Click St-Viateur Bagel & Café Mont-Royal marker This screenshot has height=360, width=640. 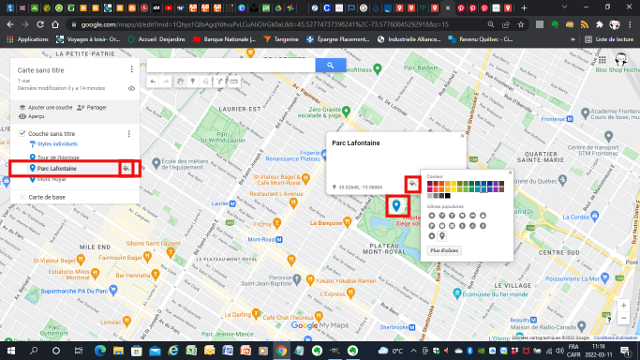[306, 178]
